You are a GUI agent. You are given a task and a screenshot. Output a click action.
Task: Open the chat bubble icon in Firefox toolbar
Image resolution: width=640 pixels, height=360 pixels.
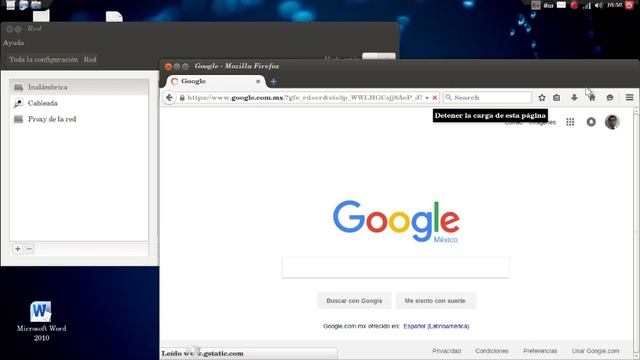(610, 98)
